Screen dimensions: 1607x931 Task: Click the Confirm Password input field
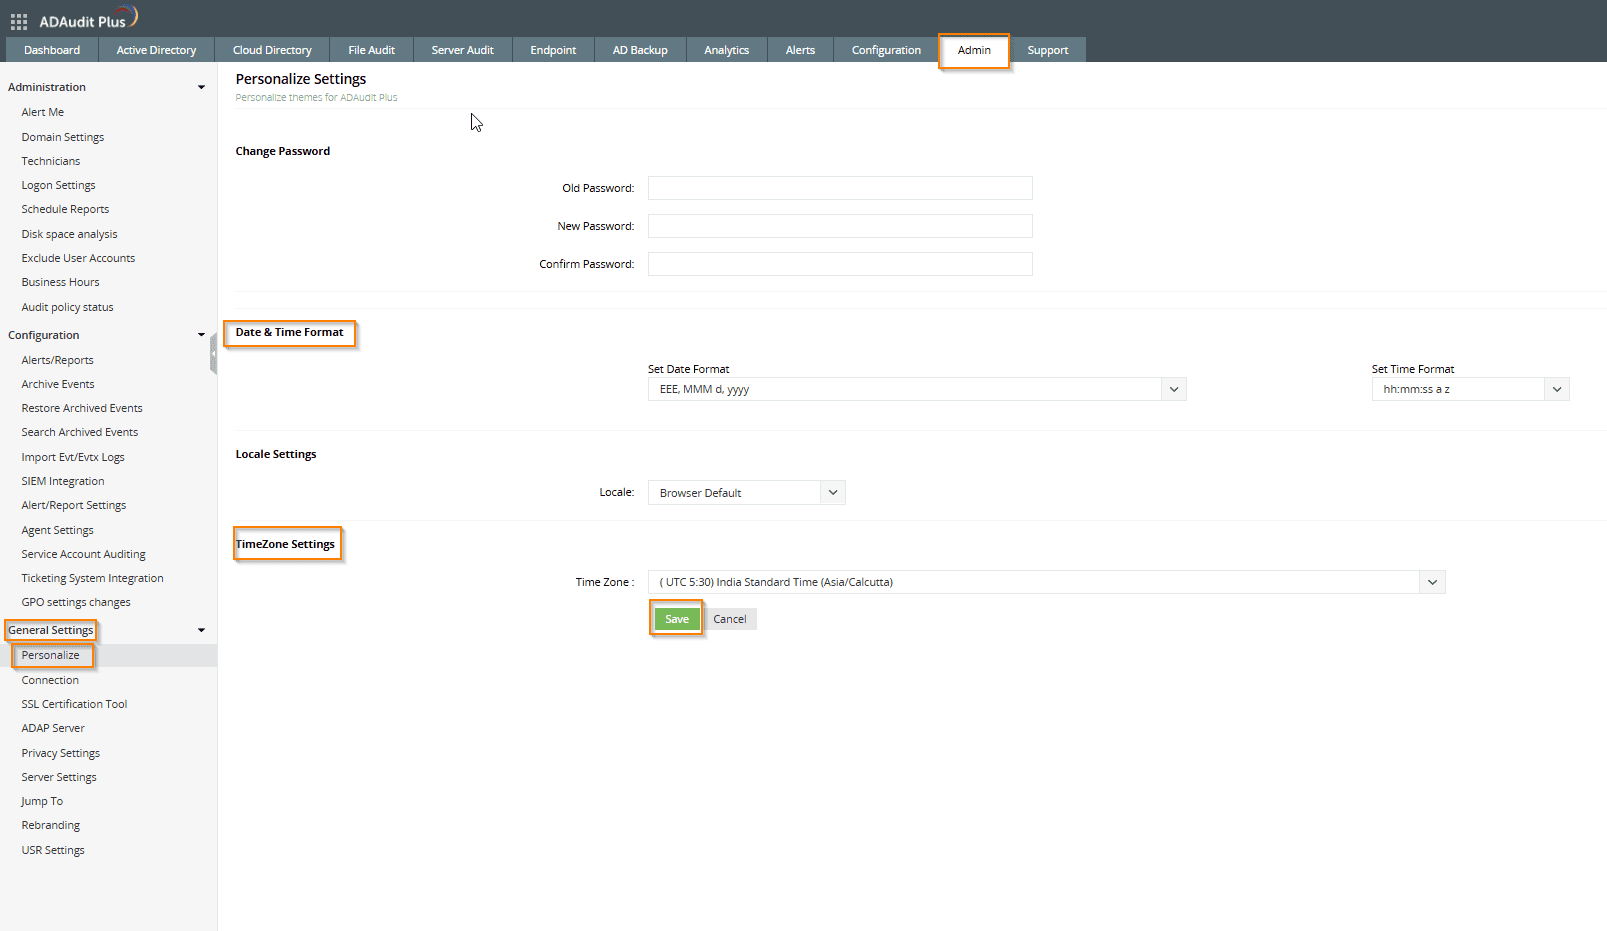[x=839, y=265]
